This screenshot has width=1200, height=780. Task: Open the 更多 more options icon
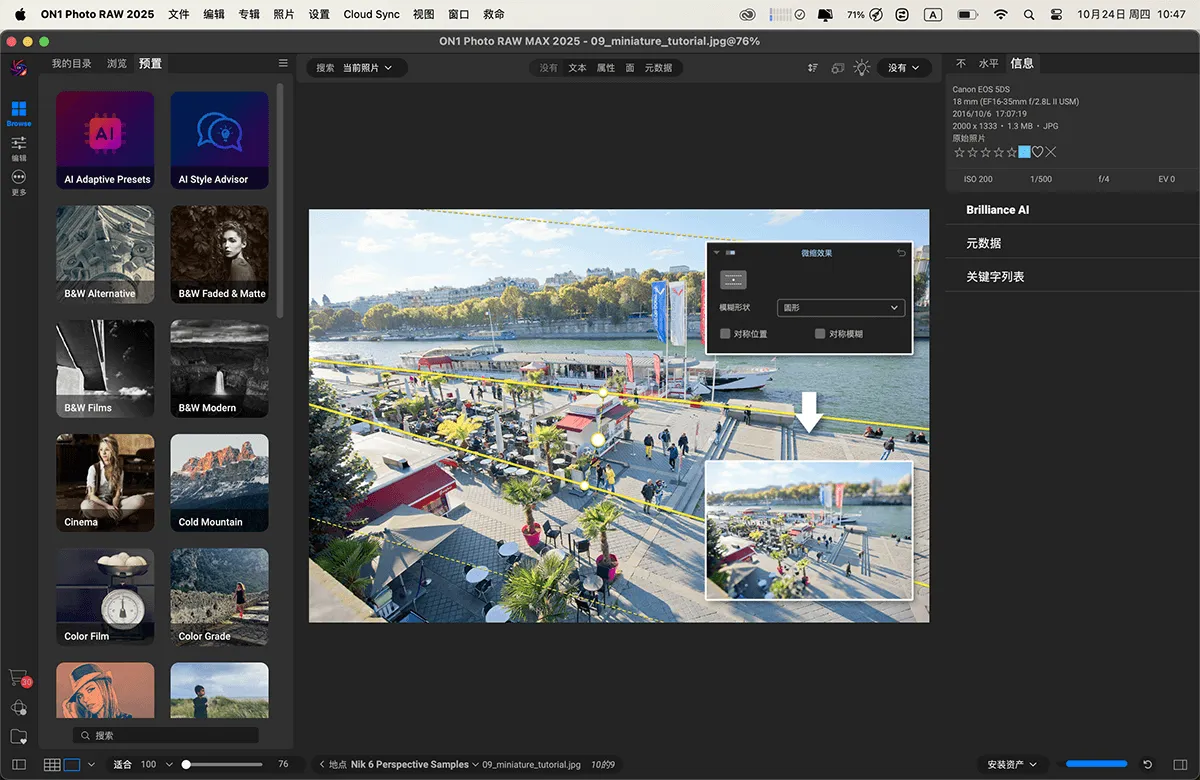pyautogui.click(x=19, y=181)
